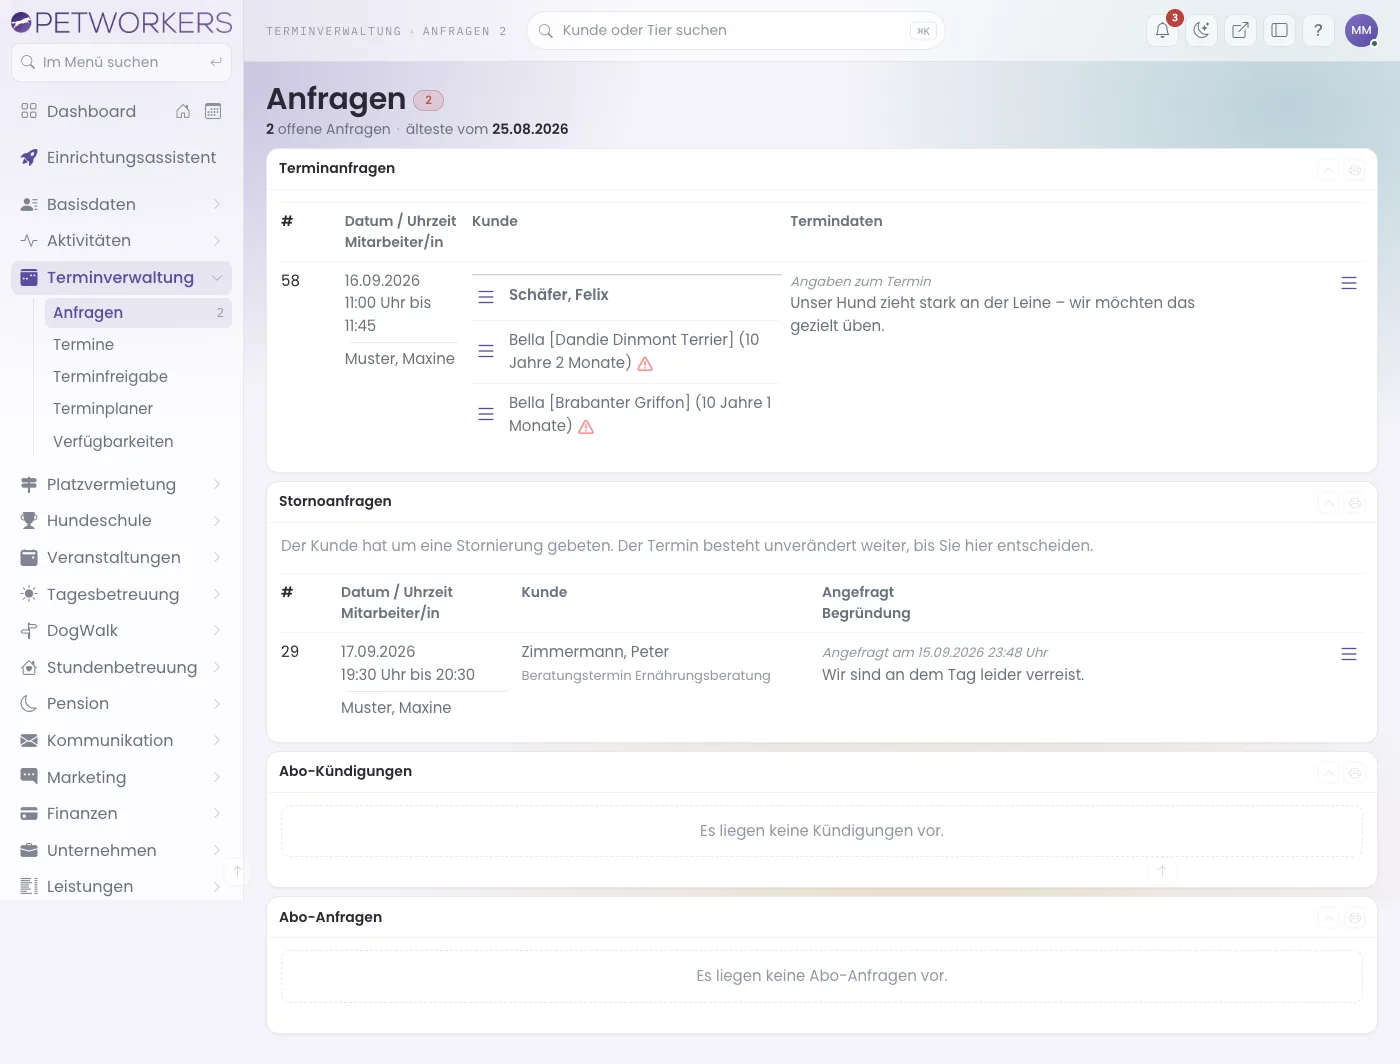1400x1064 pixels.
Task: Go to the Dashboard
Action: [x=91, y=111]
